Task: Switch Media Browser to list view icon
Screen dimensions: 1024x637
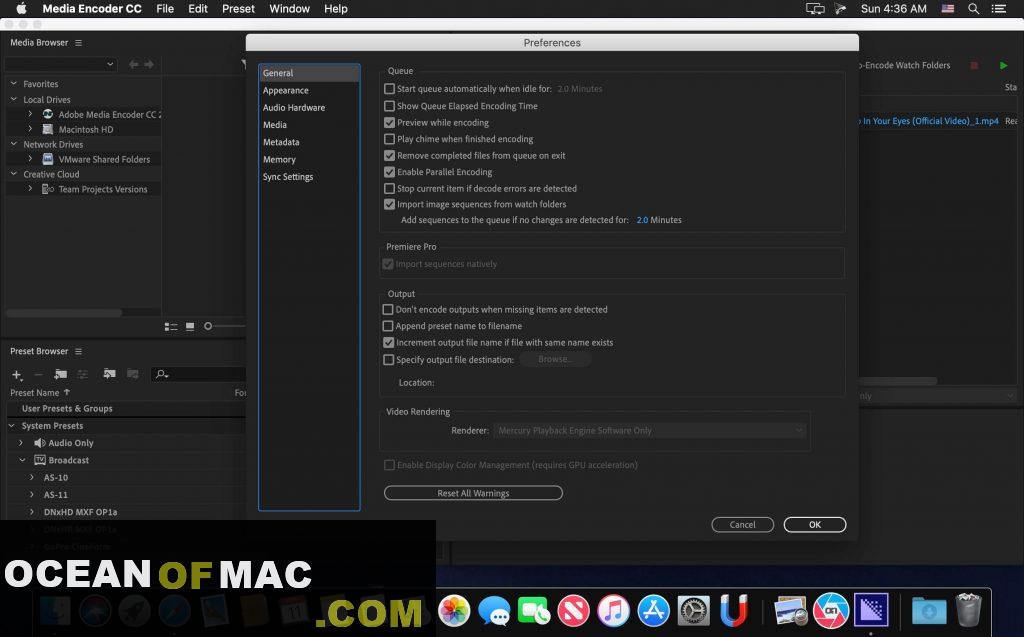Action: (170, 326)
